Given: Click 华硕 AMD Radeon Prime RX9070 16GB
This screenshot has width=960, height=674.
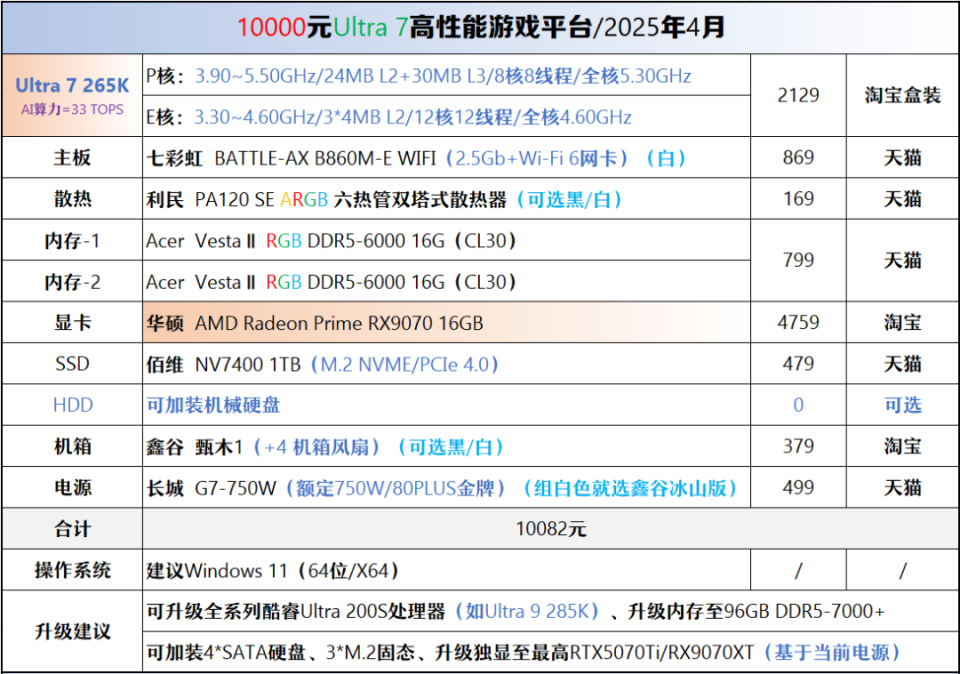Looking at the screenshot, I should pyautogui.click(x=446, y=322).
